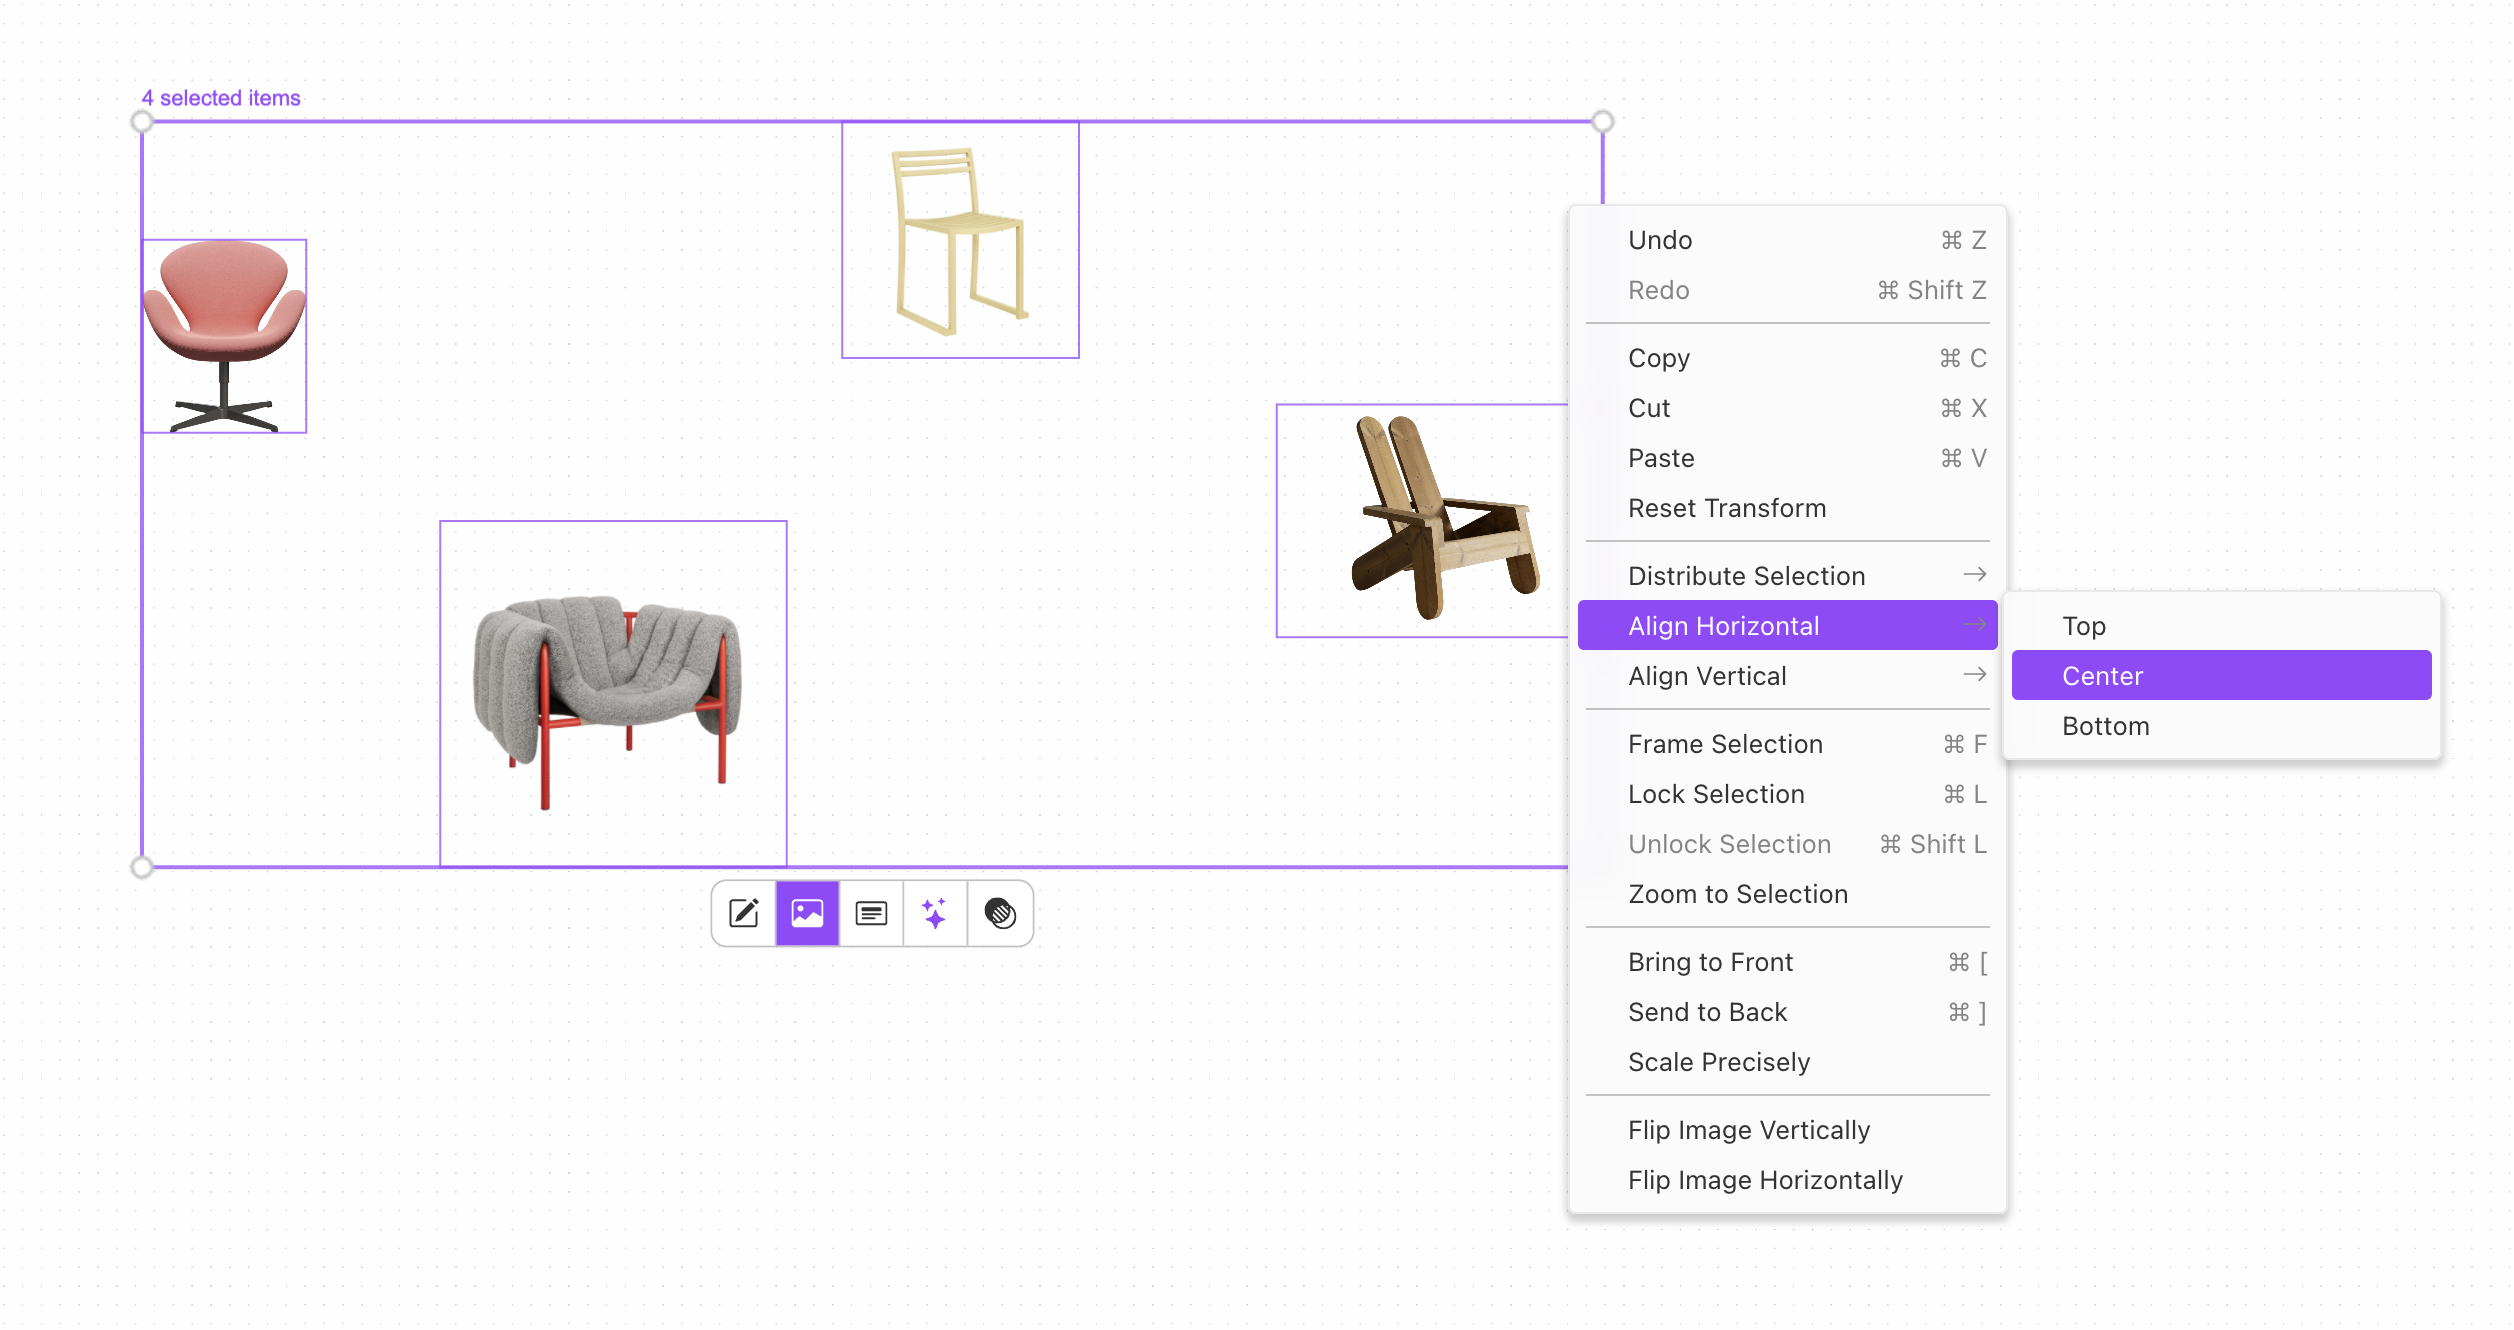Viewport: 2514px width, 1330px height.
Task: Click Reset Transform menu entry
Action: [x=1787, y=508]
